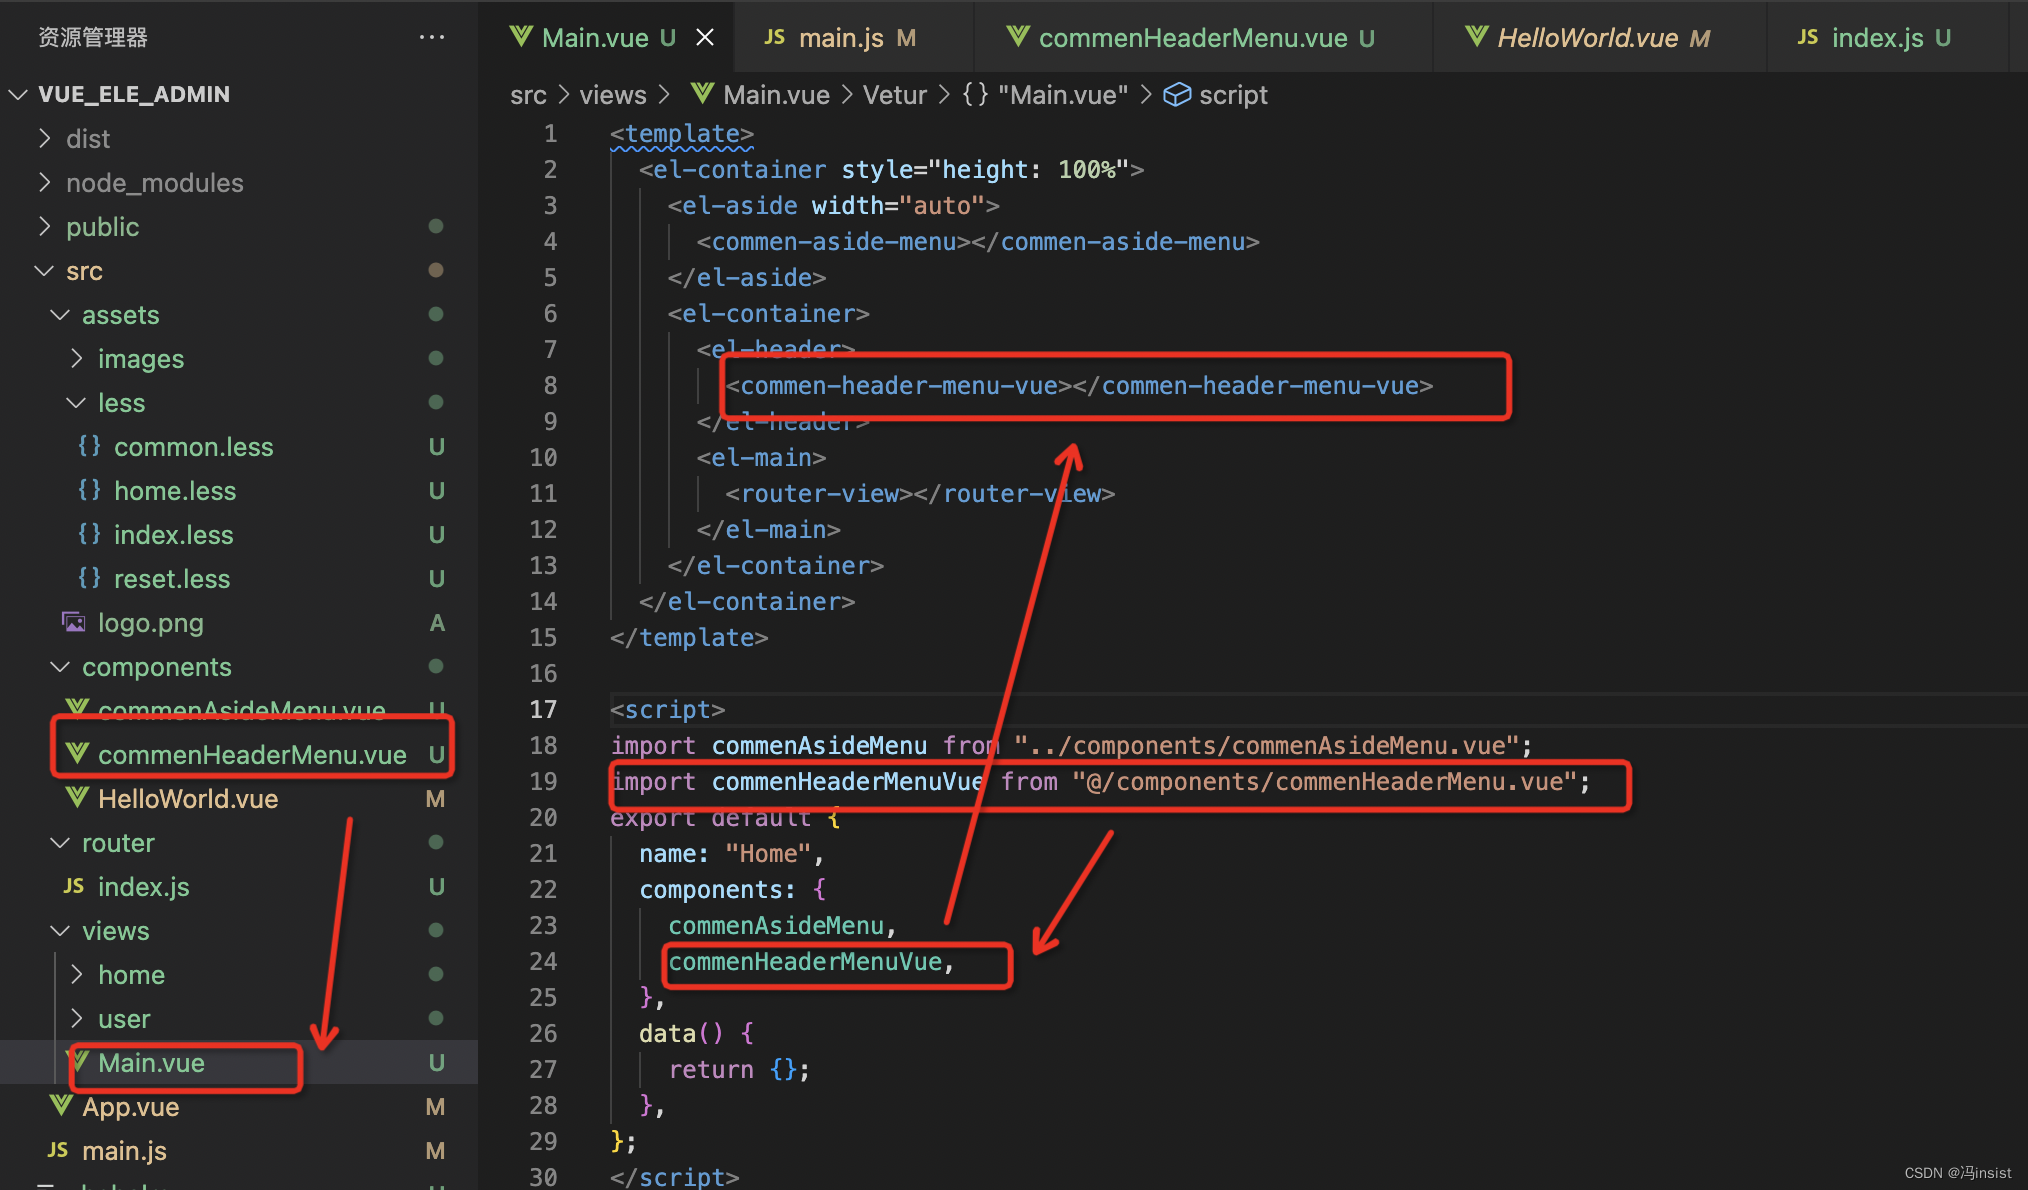This screenshot has width=2028, height=1190.
Task: Click the JS icon on the main.js tab
Action: click(775, 37)
